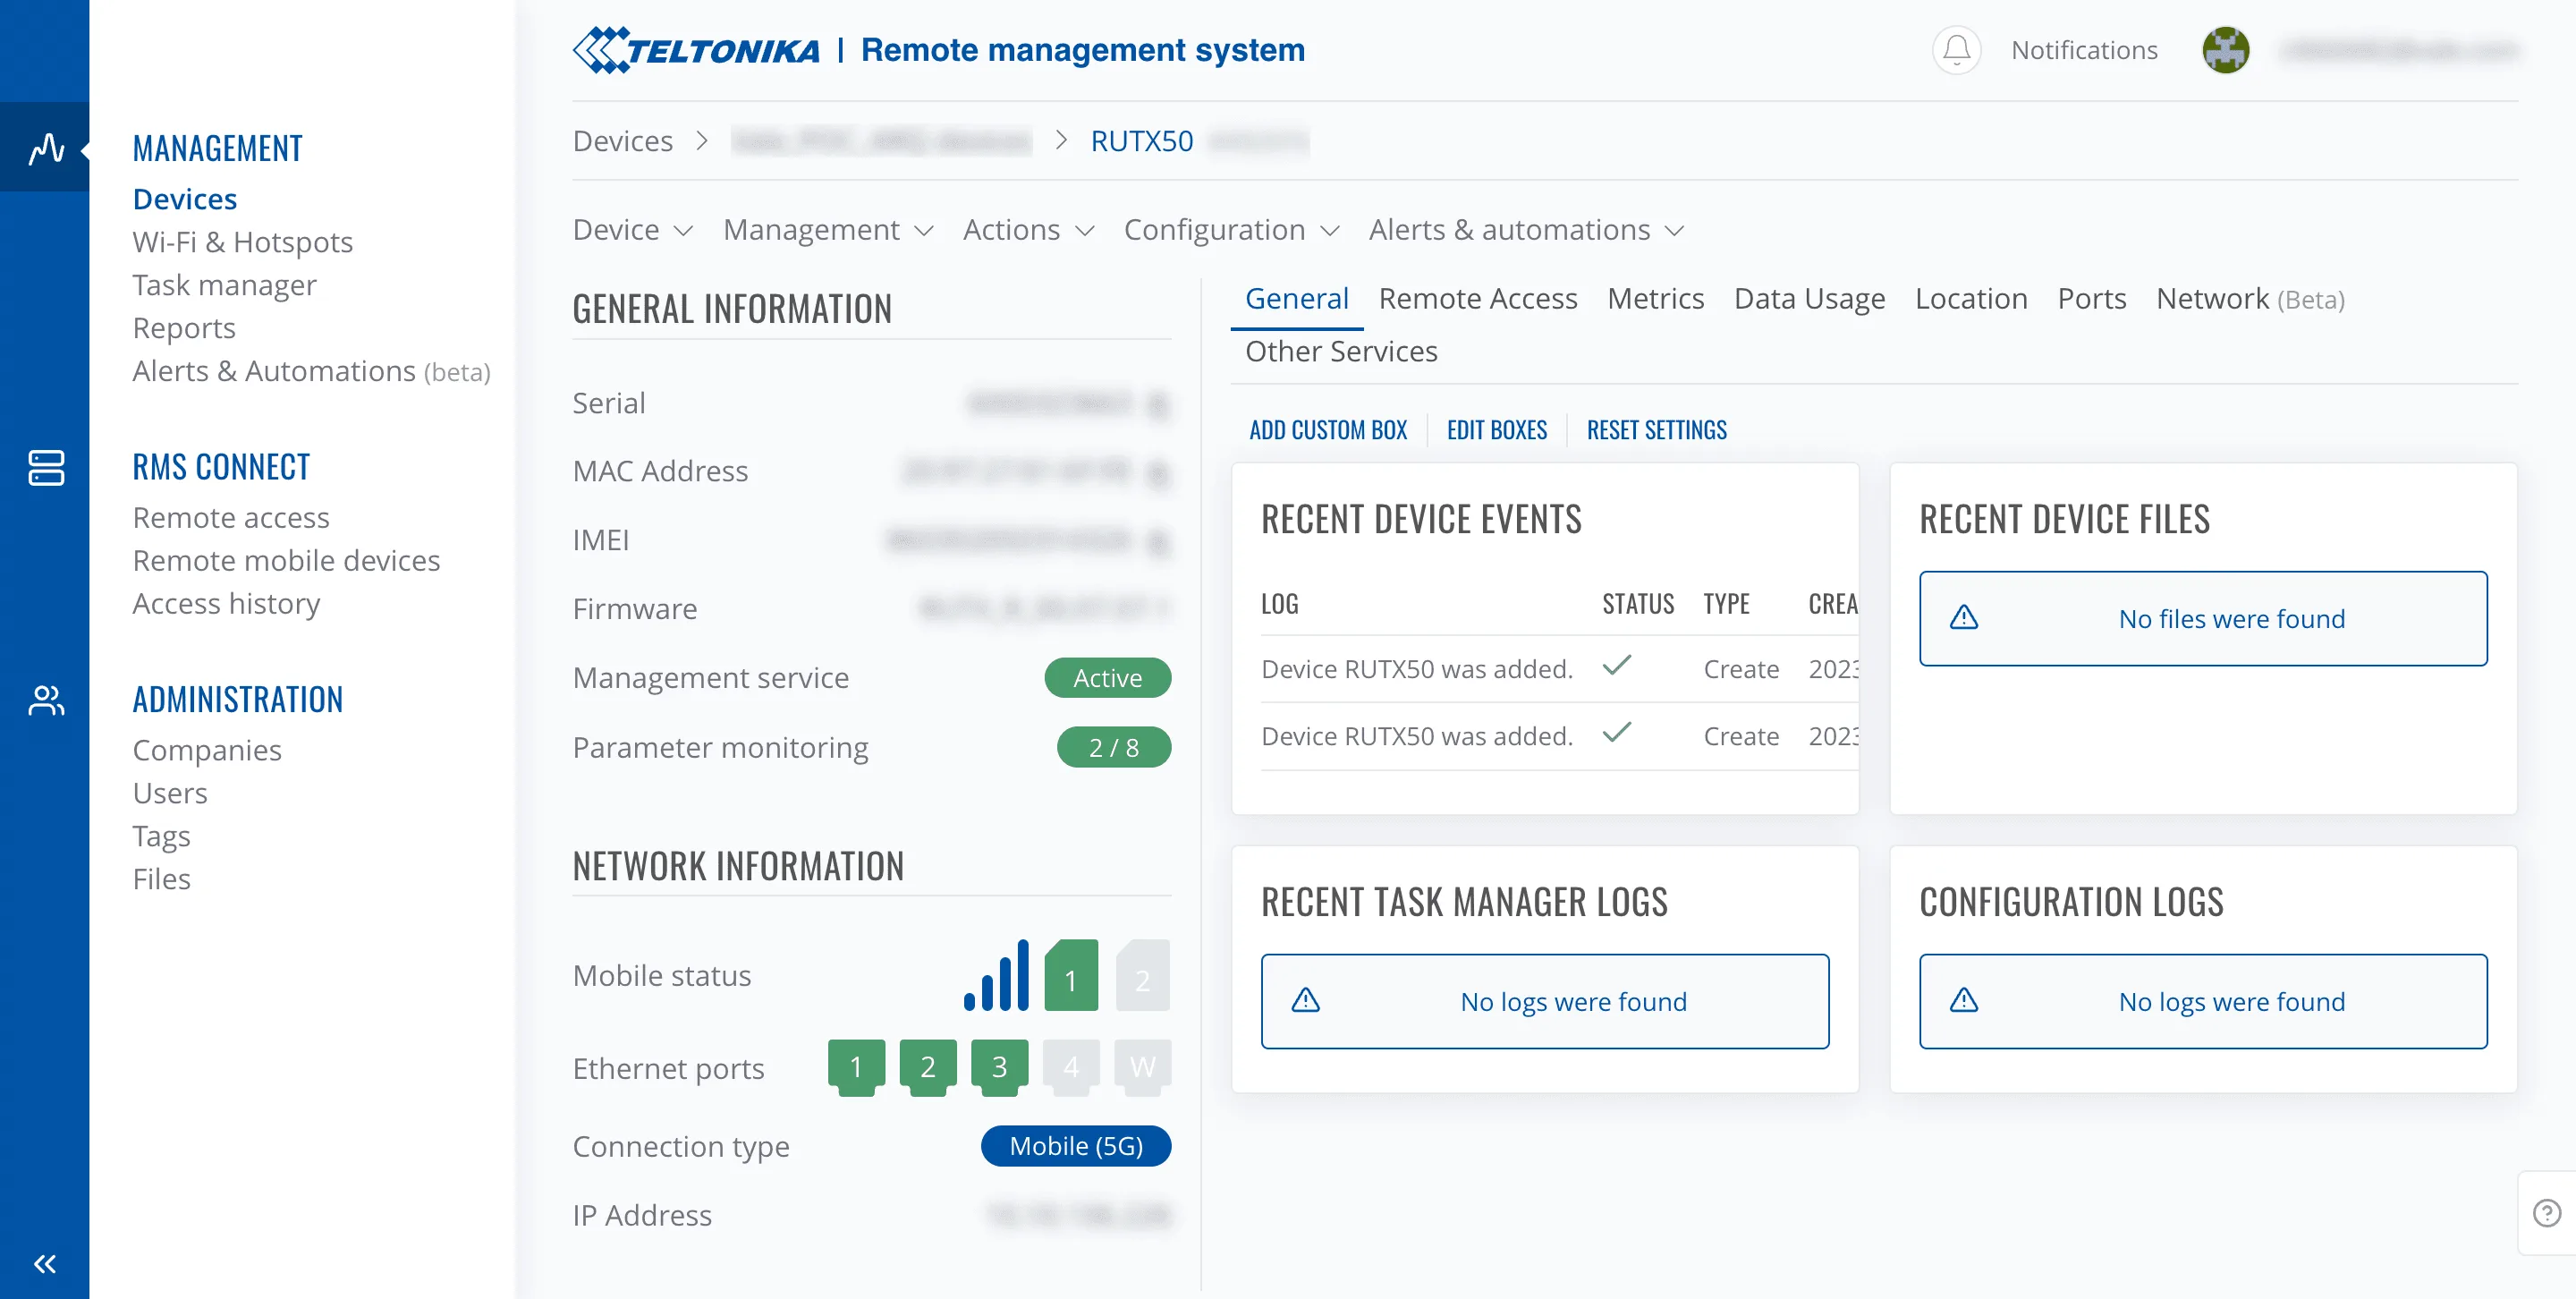Image resolution: width=2576 pixels, height=1299 pixels.
Task: Collapse the sidebar with the double-arrow icon
Action: tap(45, 1263)
